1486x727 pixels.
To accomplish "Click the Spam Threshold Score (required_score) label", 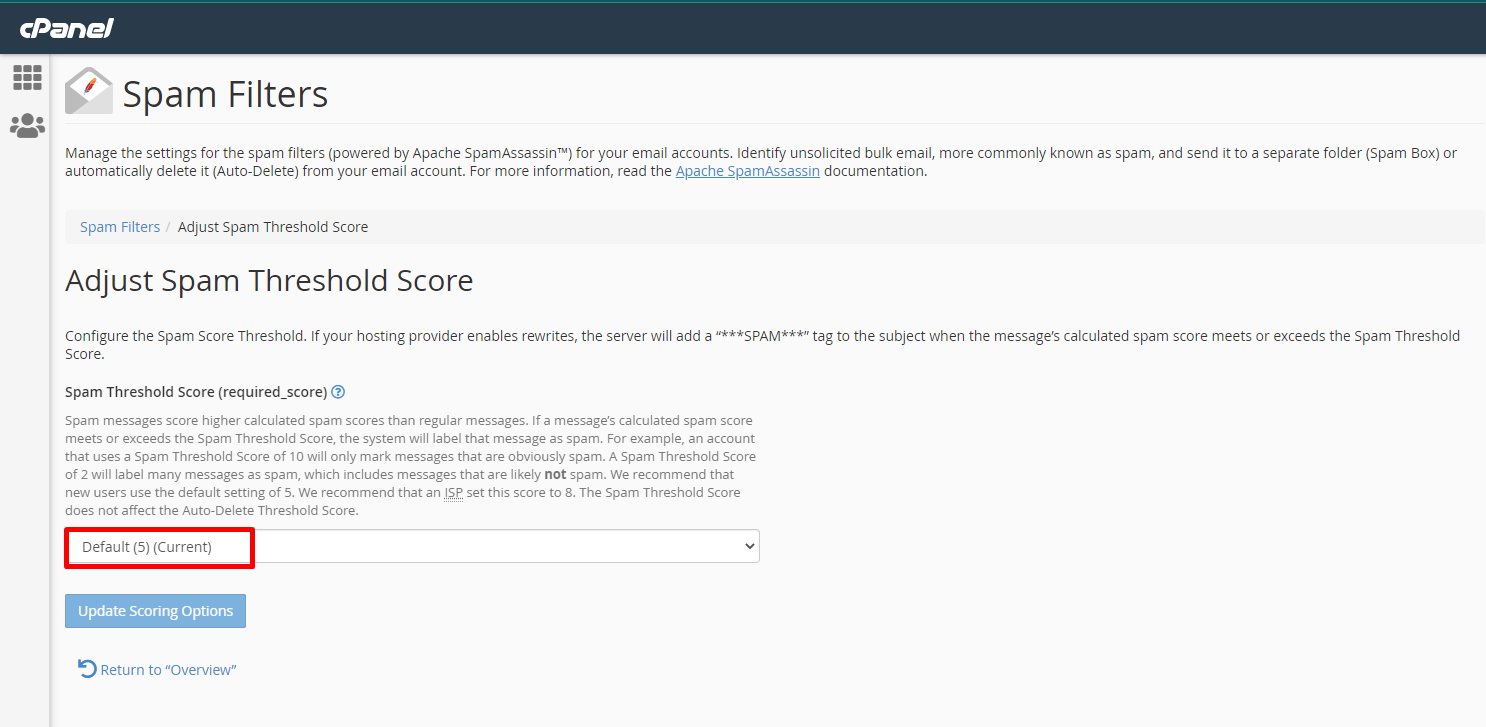I will (x=196, y=392).
